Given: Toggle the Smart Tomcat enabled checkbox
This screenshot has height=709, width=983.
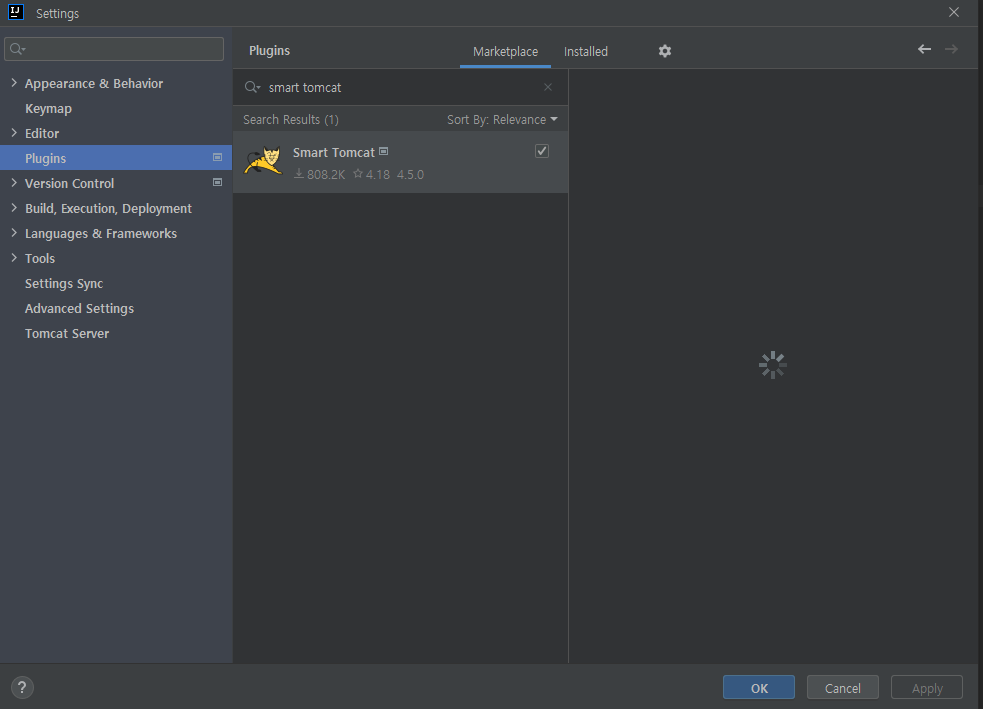Looking at the screenshot, I should coord(542,151).
